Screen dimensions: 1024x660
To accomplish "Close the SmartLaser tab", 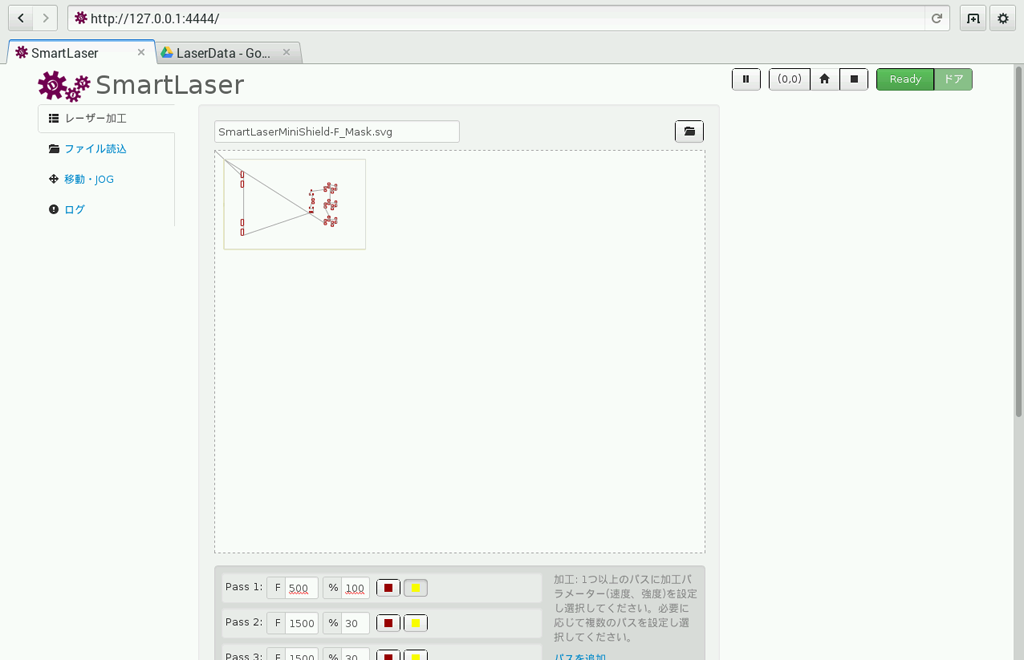I will (141, 52).
